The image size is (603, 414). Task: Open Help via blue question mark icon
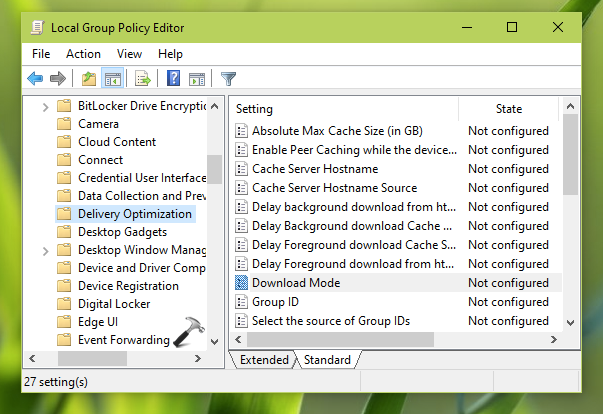coord(173,78)
